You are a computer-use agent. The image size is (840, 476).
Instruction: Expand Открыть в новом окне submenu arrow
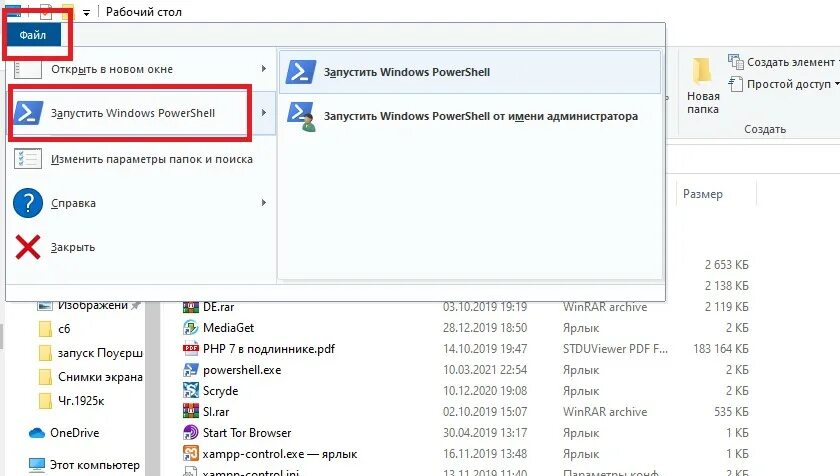click(x=264, y=69)
